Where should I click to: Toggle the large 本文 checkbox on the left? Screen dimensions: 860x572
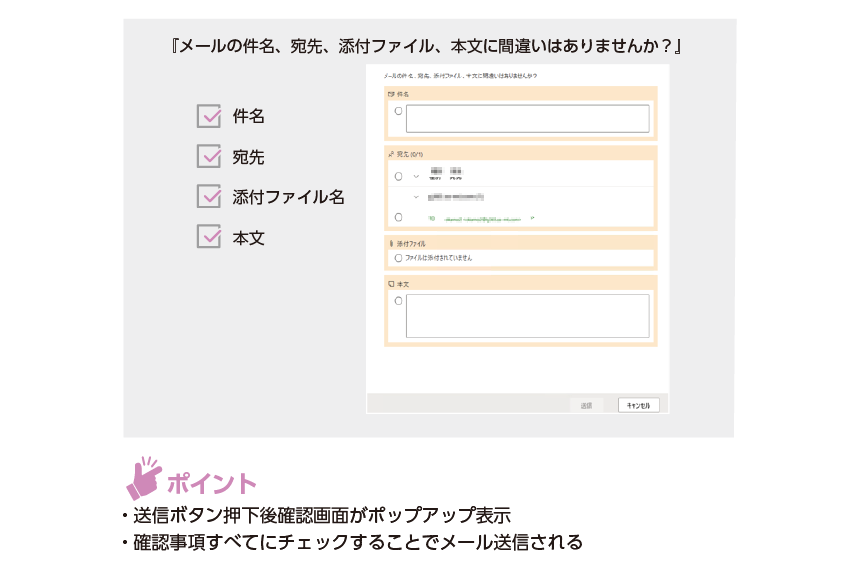[209, 236]
